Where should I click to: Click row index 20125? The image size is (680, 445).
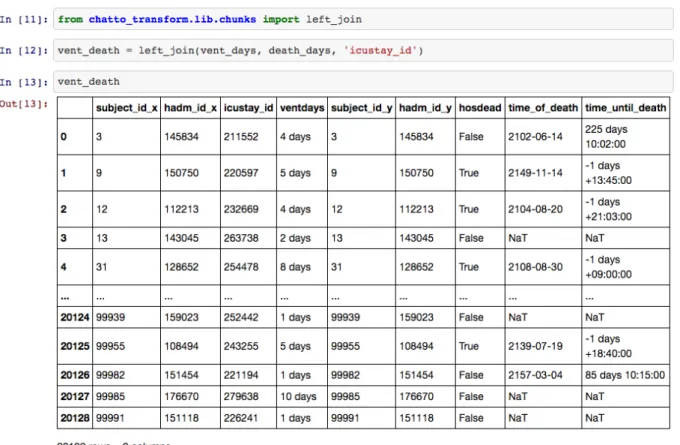75,346
